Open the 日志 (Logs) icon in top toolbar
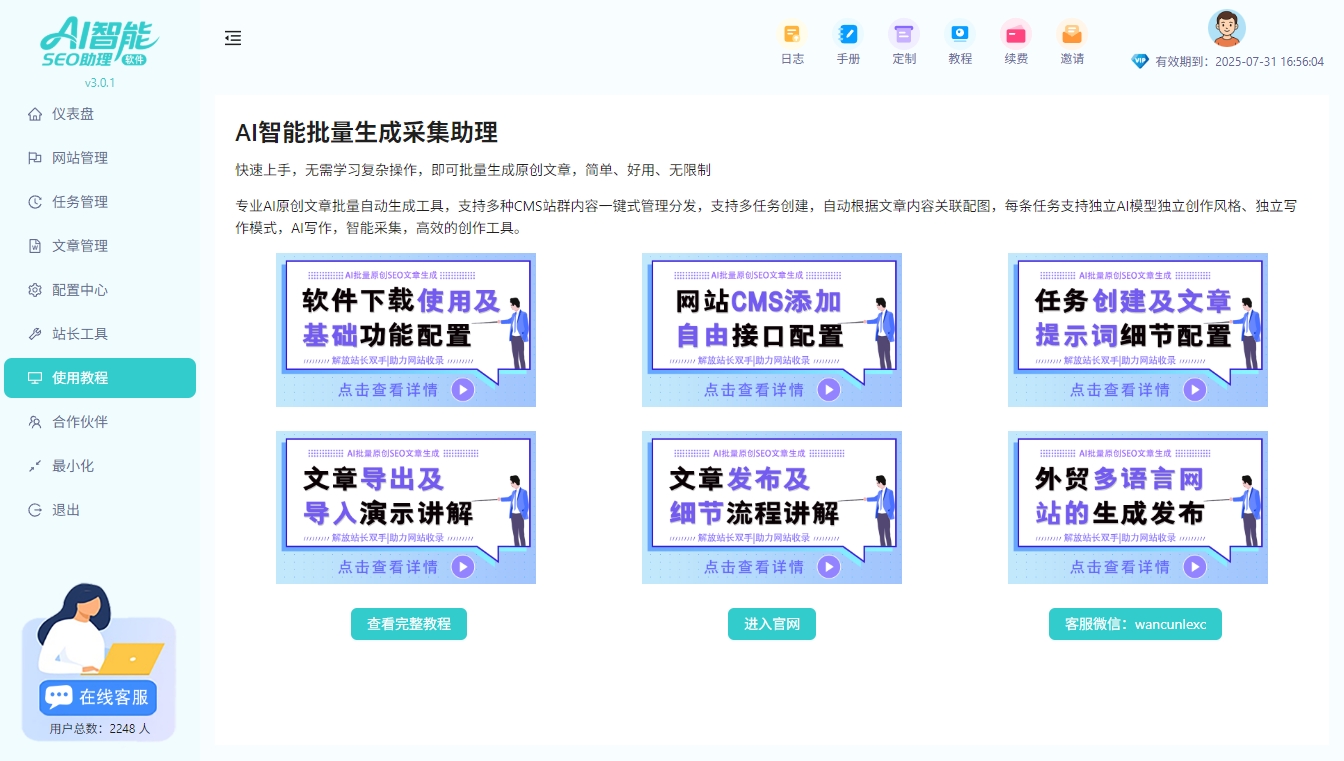This screenshot has height=761, width=1344. point(792,42)
